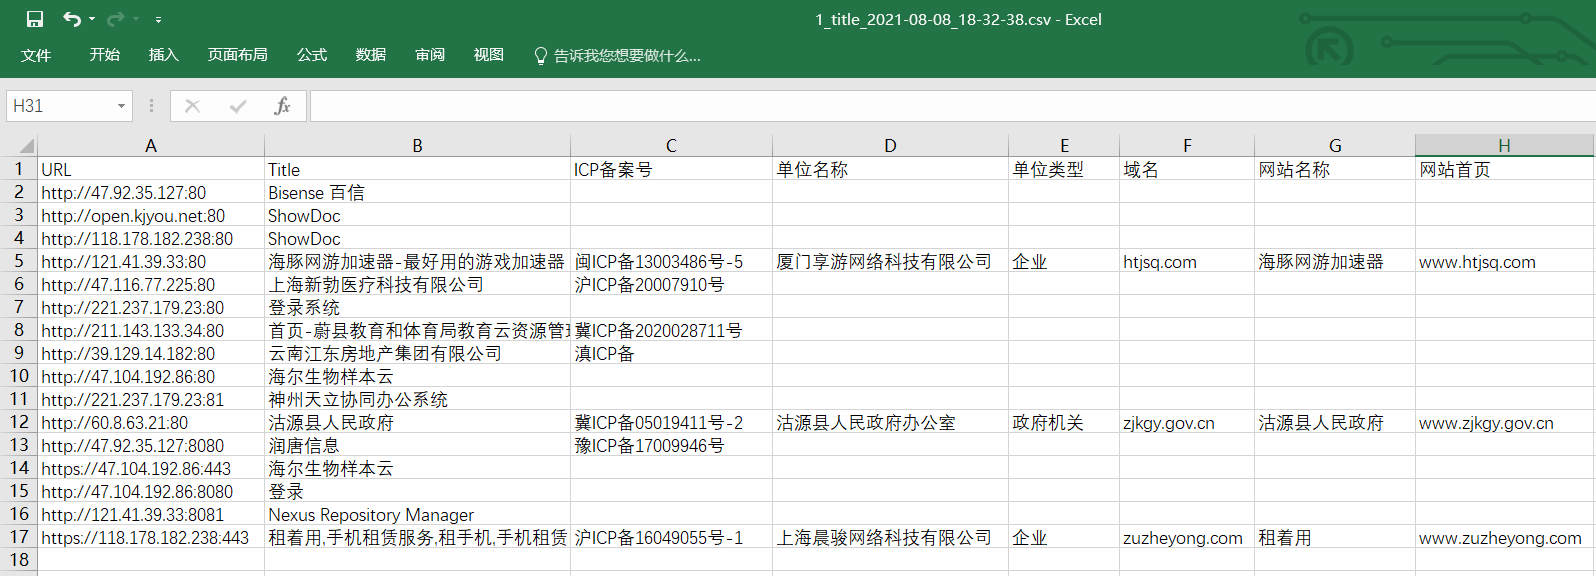
Task: Click cell 政府机关
Action: pyautogui.click(x=1064, y=422)
